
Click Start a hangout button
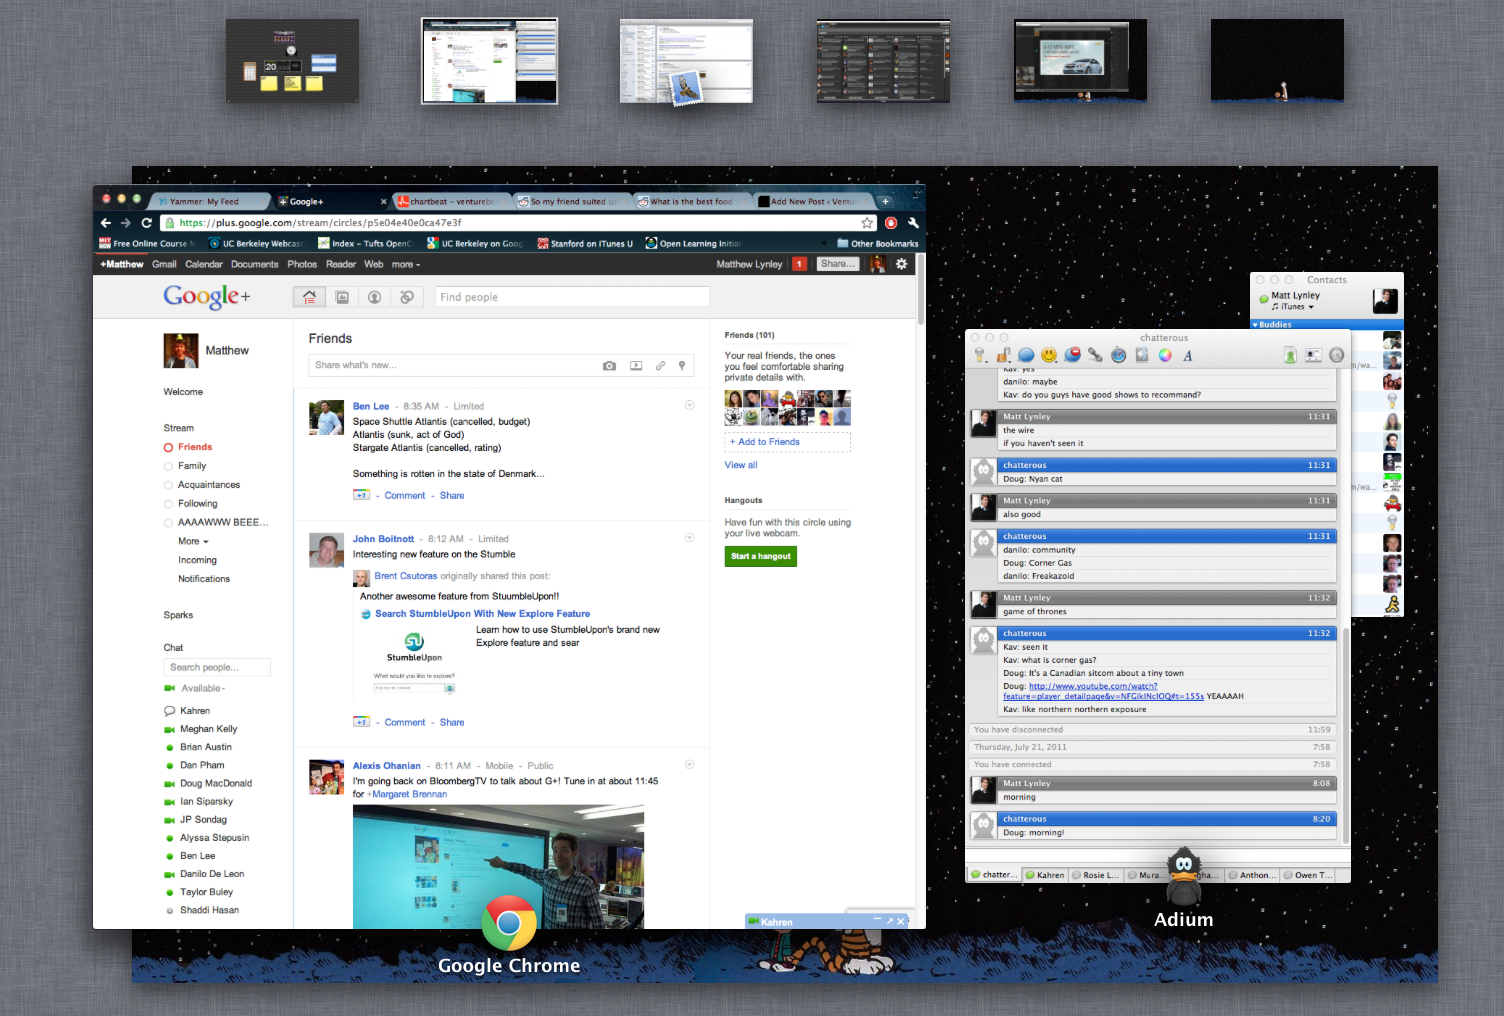pyautogui.click(x=760, y=556)
